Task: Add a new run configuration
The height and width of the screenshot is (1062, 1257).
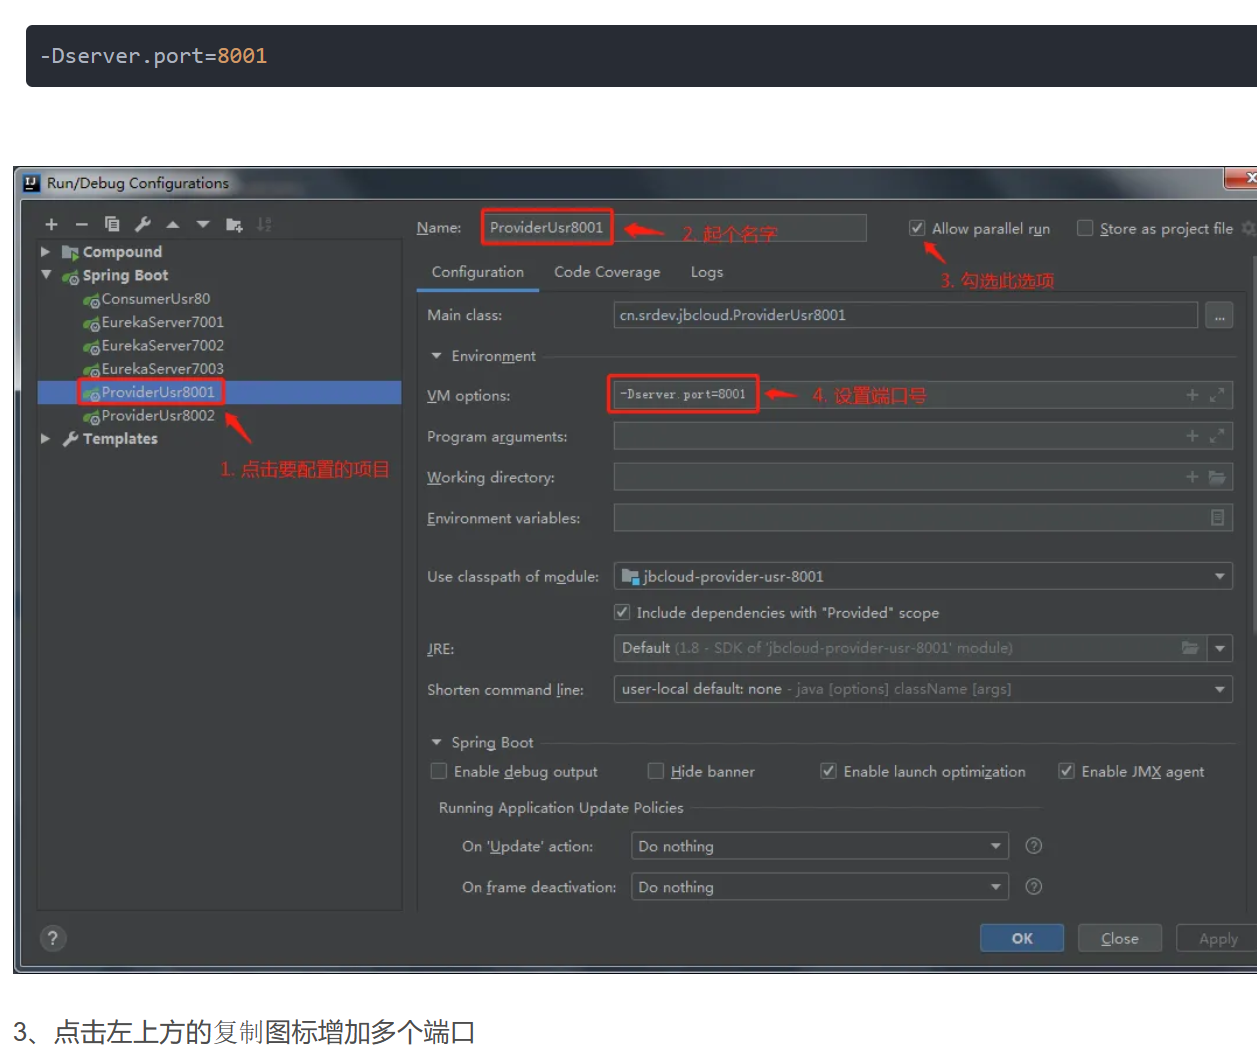Action: pos(50,224)
